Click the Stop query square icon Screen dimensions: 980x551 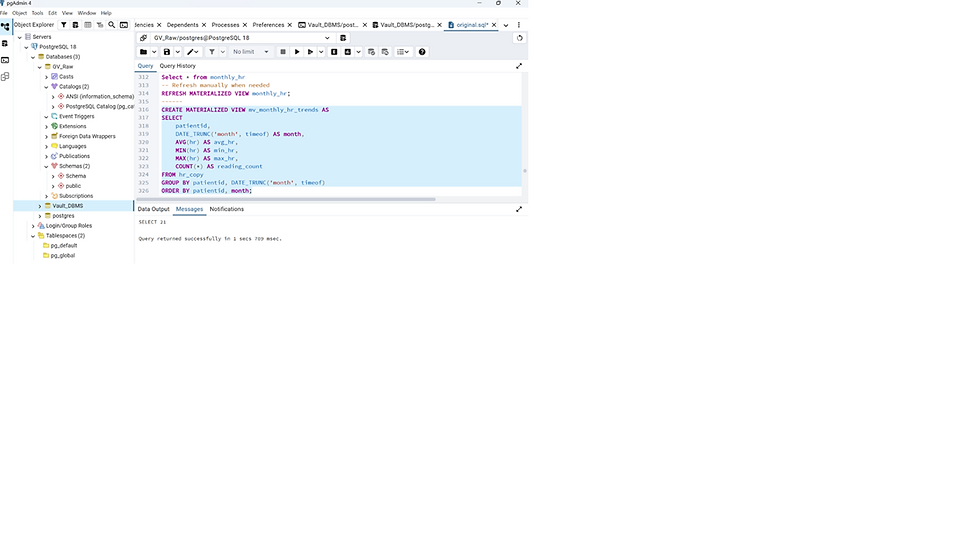click(x=283, y=52)
